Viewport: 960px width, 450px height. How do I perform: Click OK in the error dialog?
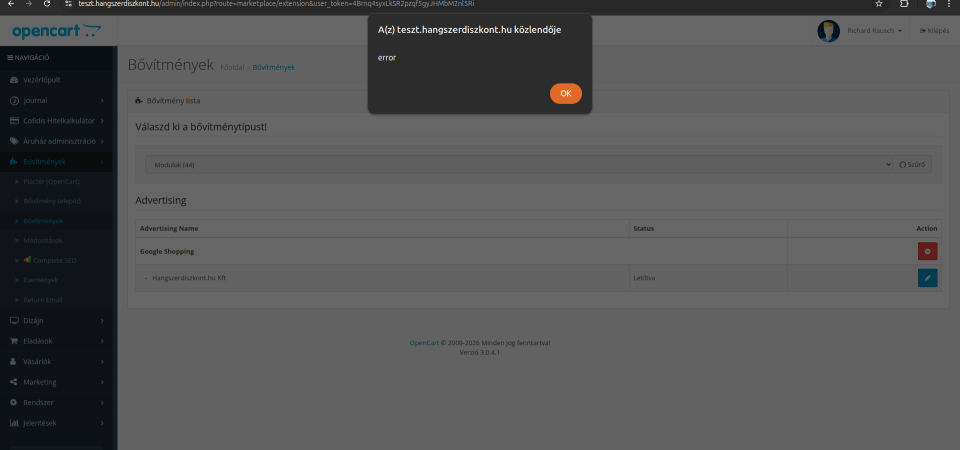pyautogui.click(x=565, y=93)
